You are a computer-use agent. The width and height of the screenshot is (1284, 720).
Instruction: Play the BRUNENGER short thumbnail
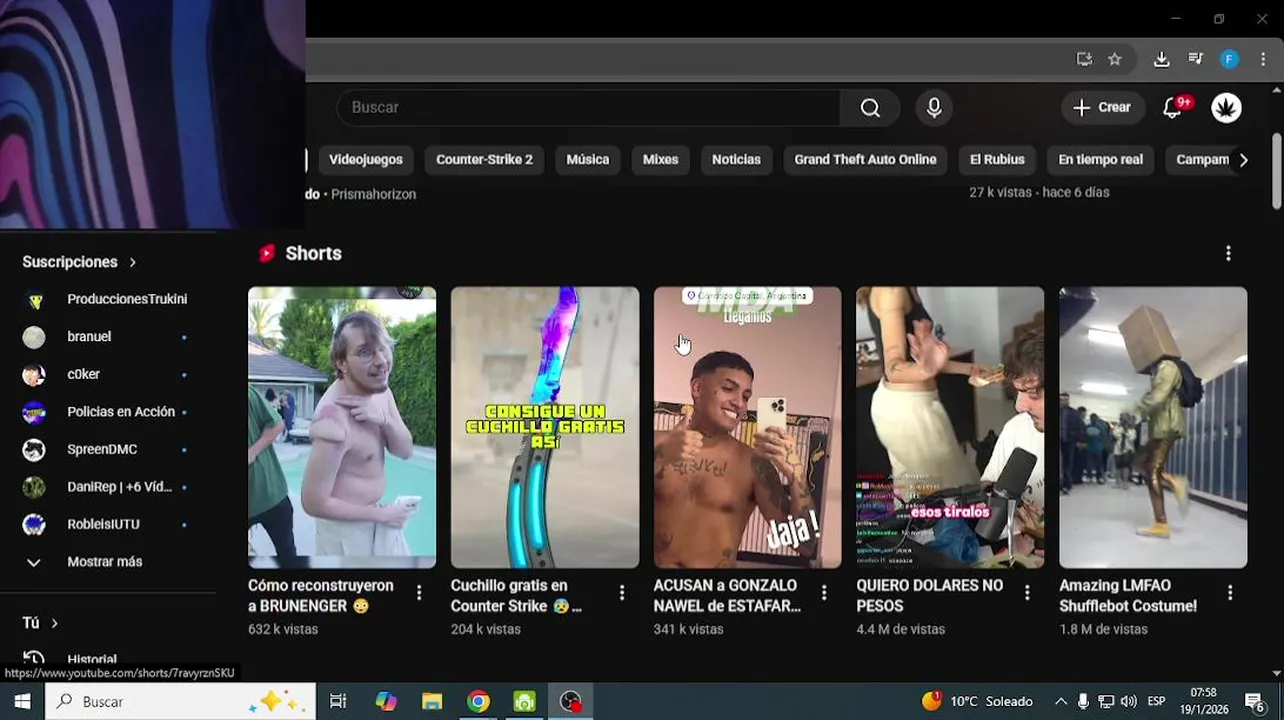(x=342, y=427)
